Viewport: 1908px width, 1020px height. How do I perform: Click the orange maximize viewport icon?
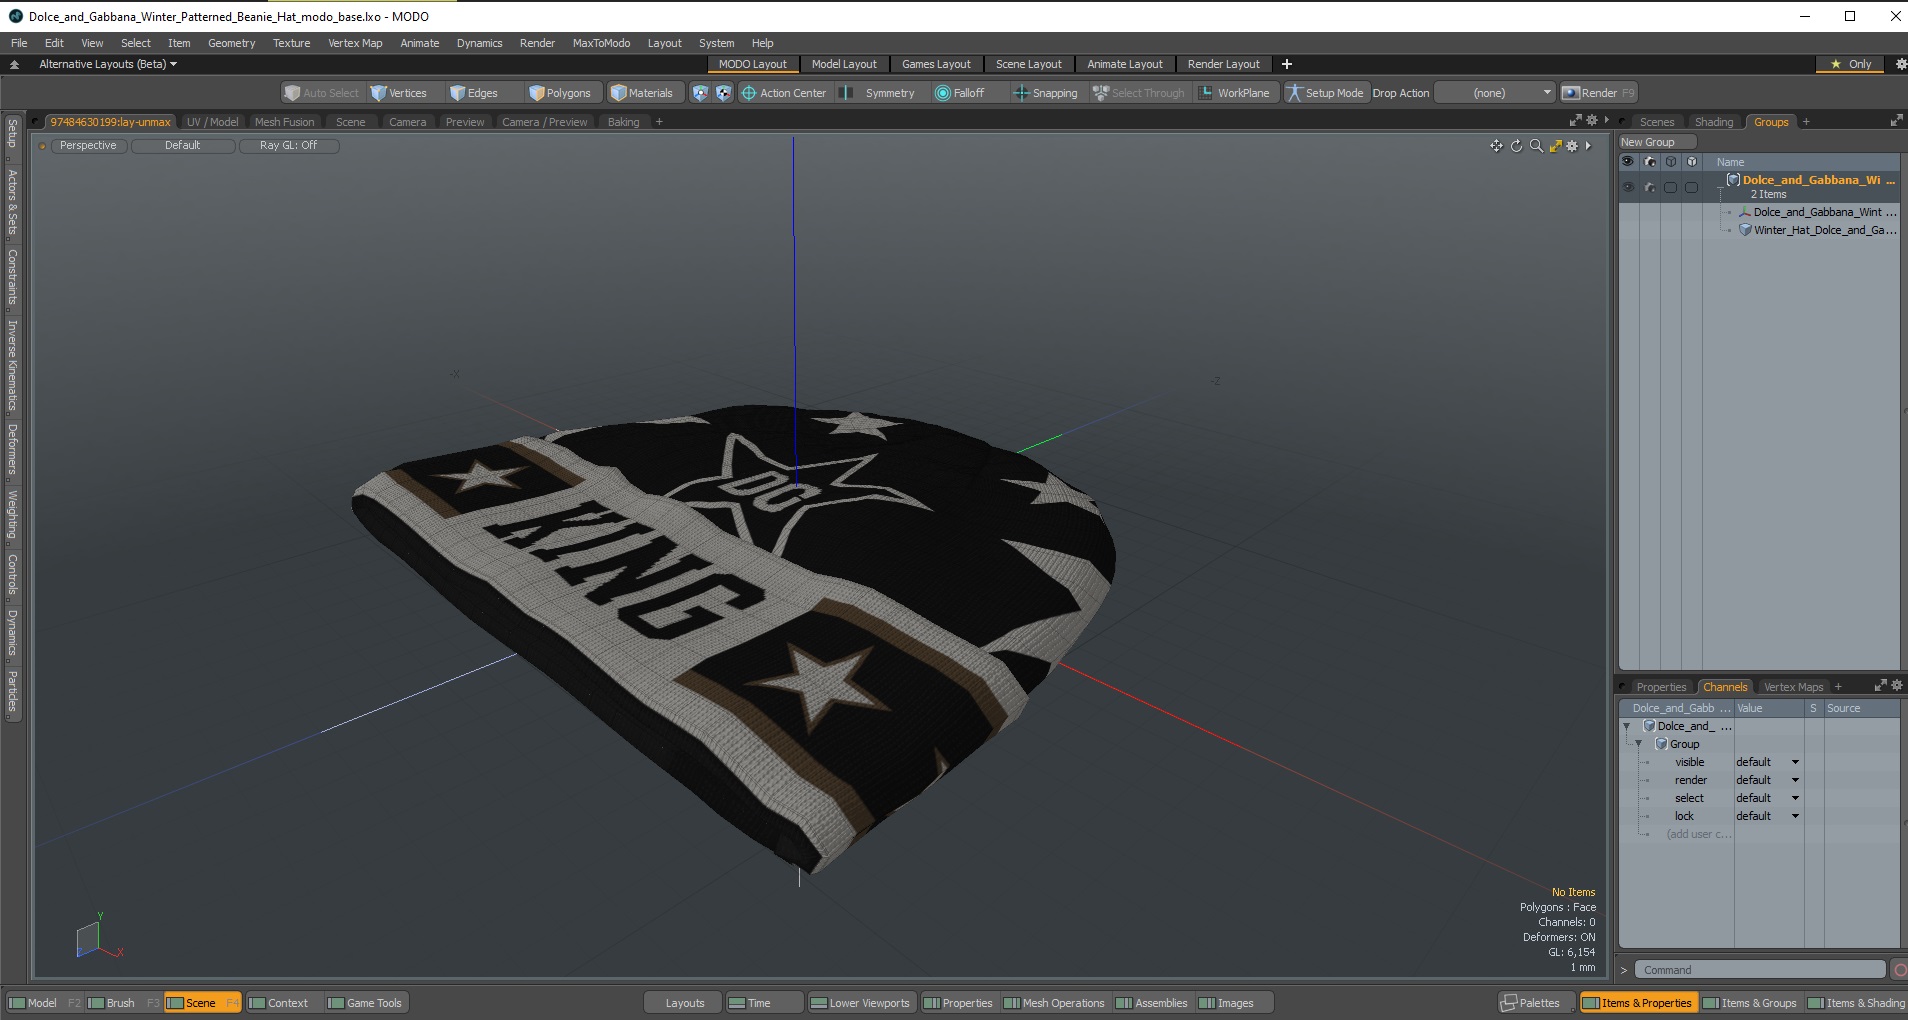tap(1555, 146)
